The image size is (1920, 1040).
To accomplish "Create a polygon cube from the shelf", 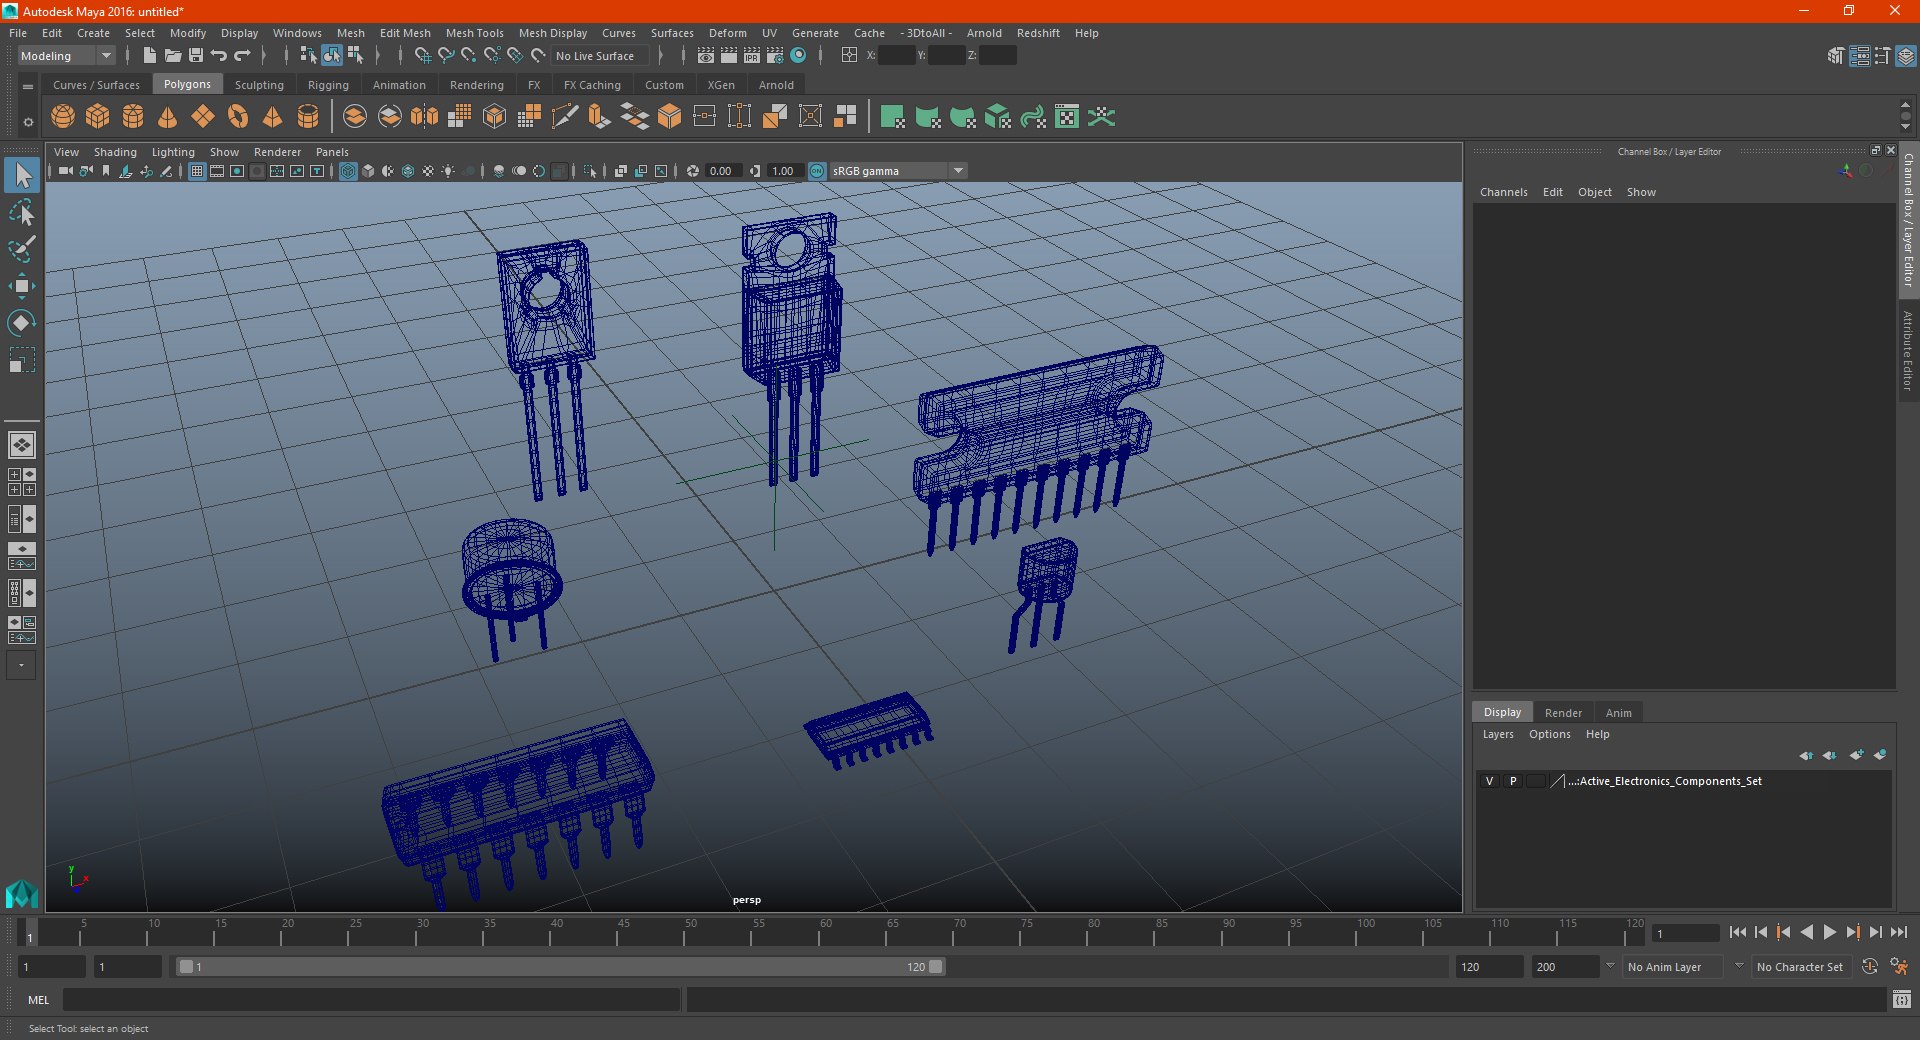I will pyautogui.click(x=98, y=117).
